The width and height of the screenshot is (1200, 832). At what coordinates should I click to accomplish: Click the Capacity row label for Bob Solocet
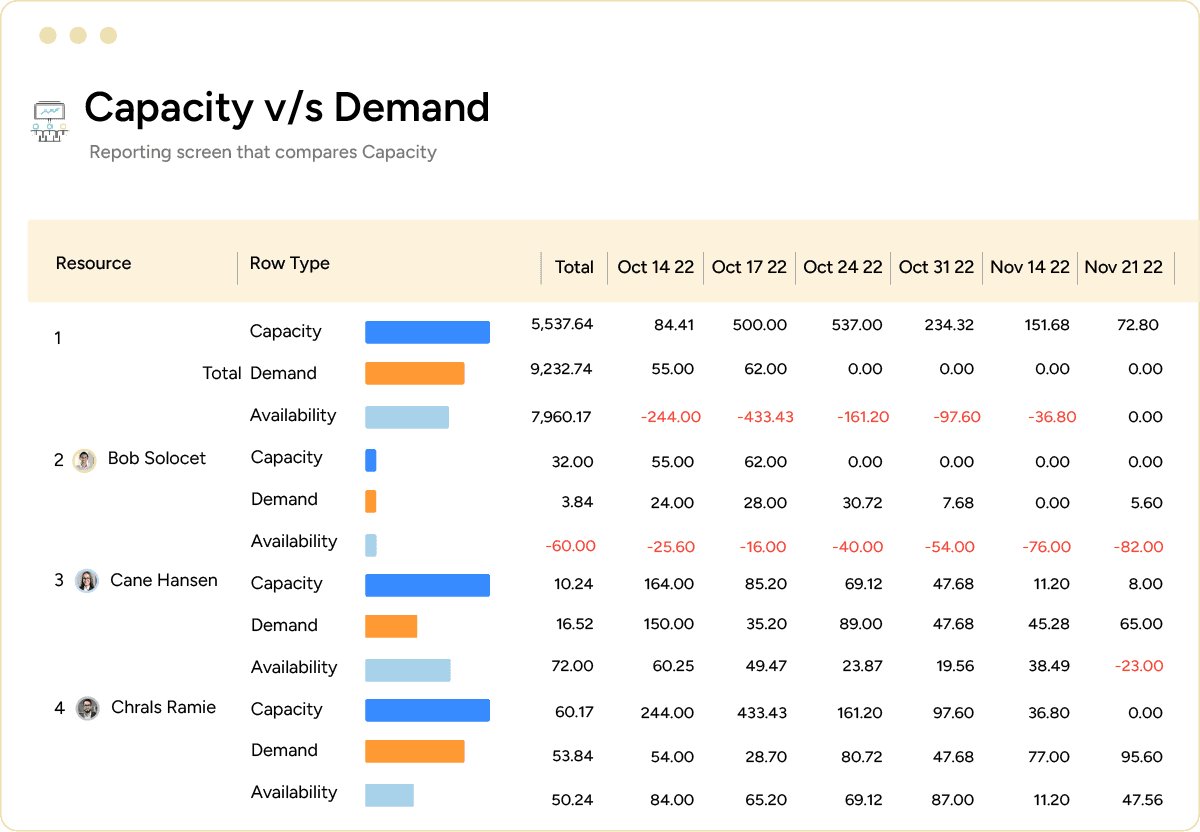coord(285,457)
